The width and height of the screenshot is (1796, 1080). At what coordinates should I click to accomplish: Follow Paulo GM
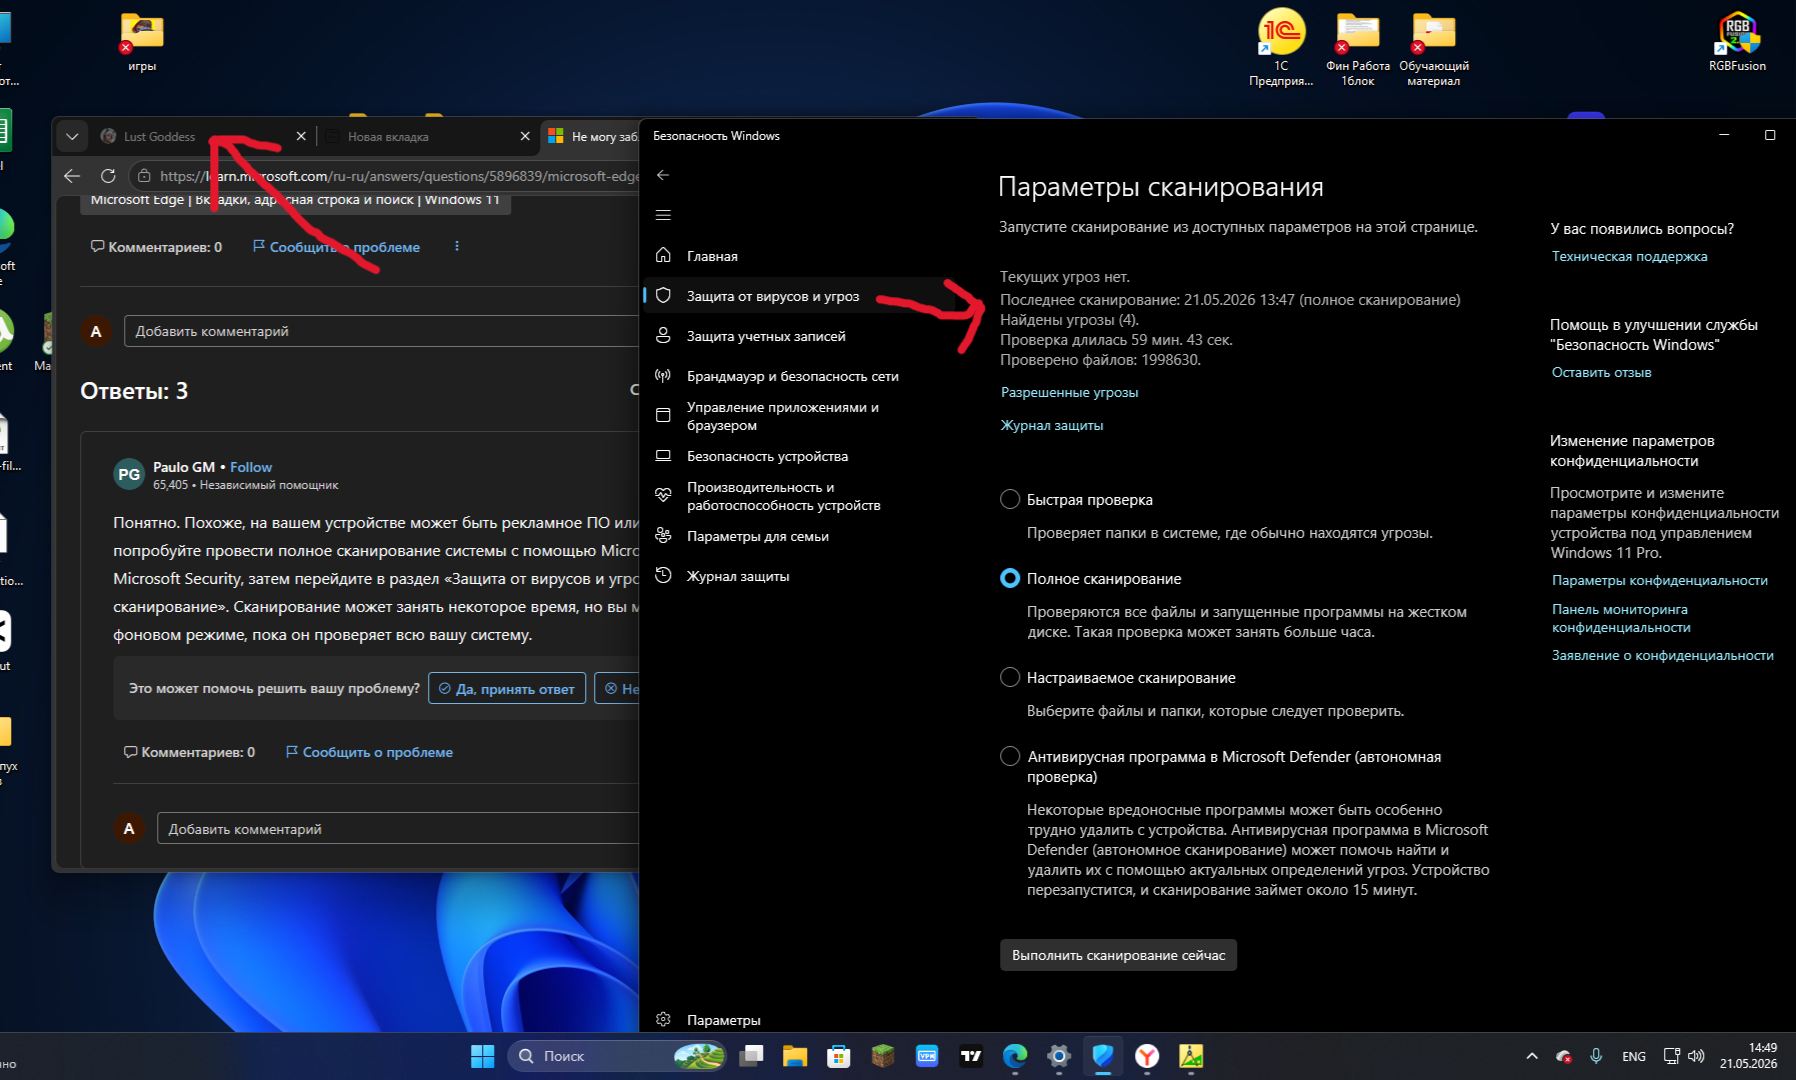click(251, 467)
